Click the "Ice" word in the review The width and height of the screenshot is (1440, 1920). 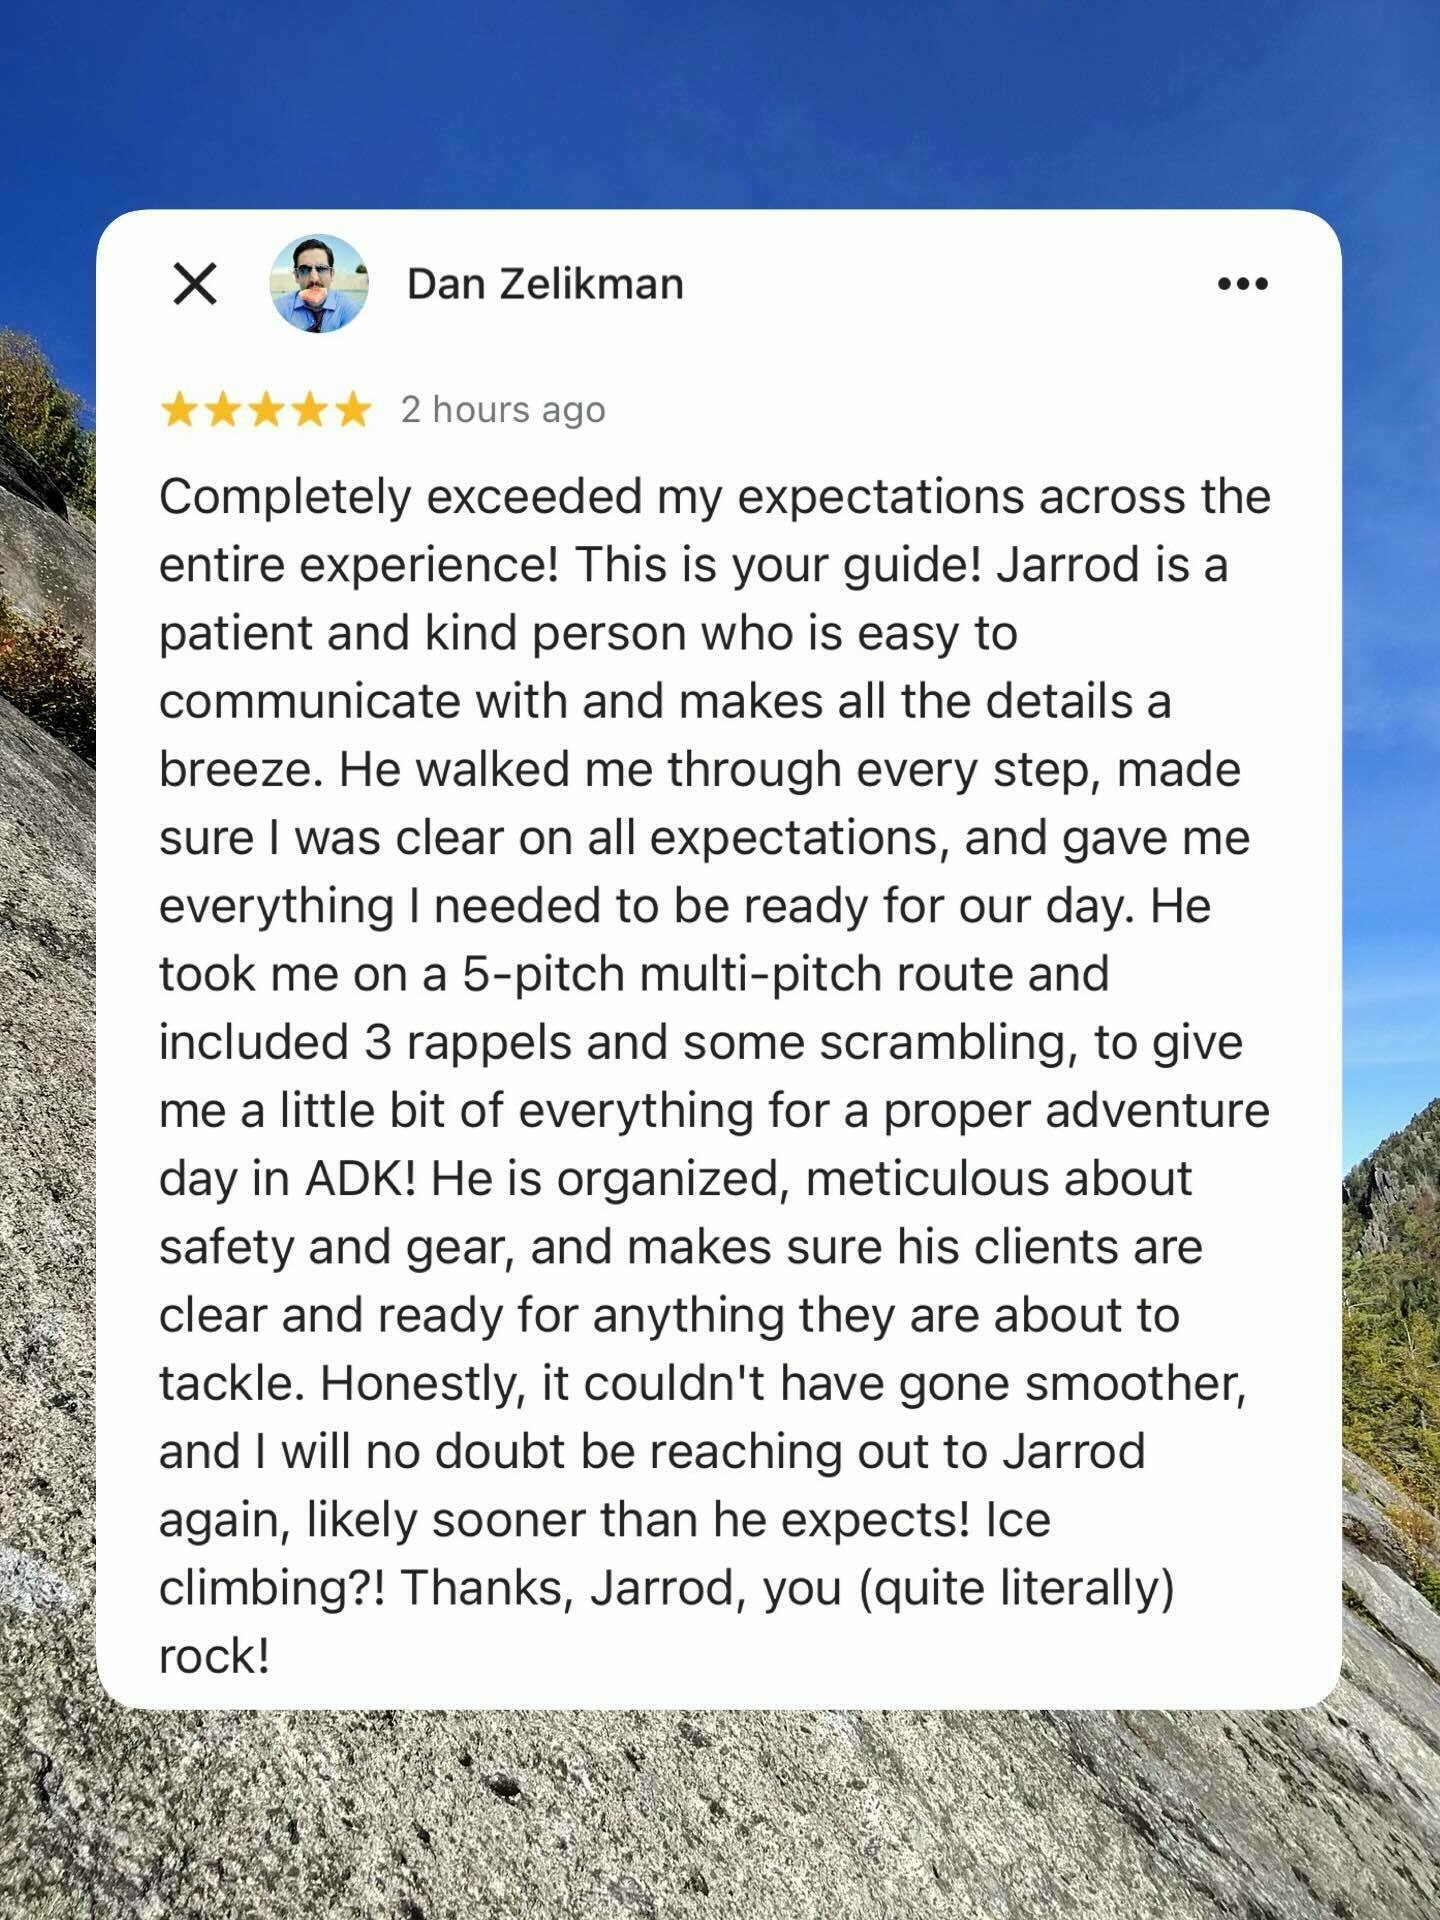(1018, 1520)
